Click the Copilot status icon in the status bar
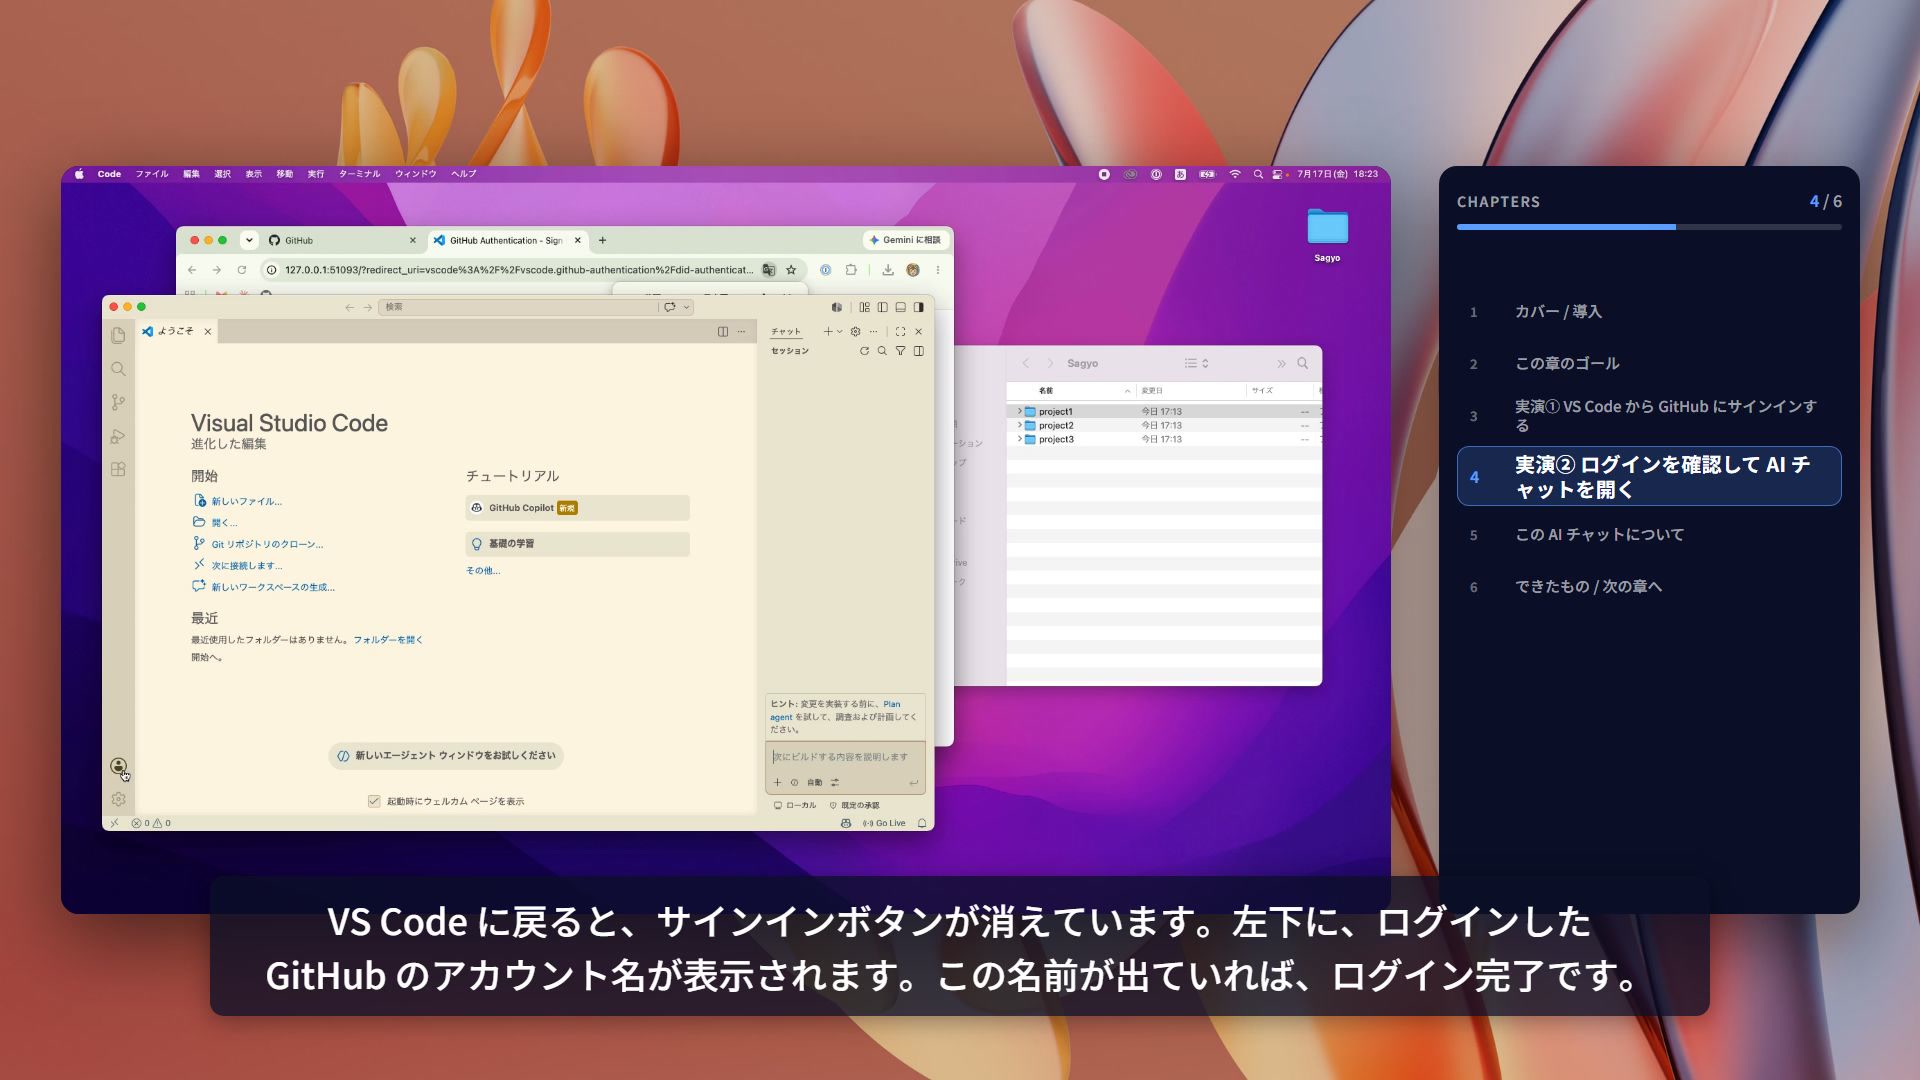The image size is (1920, 1080). tap(846, 823)
